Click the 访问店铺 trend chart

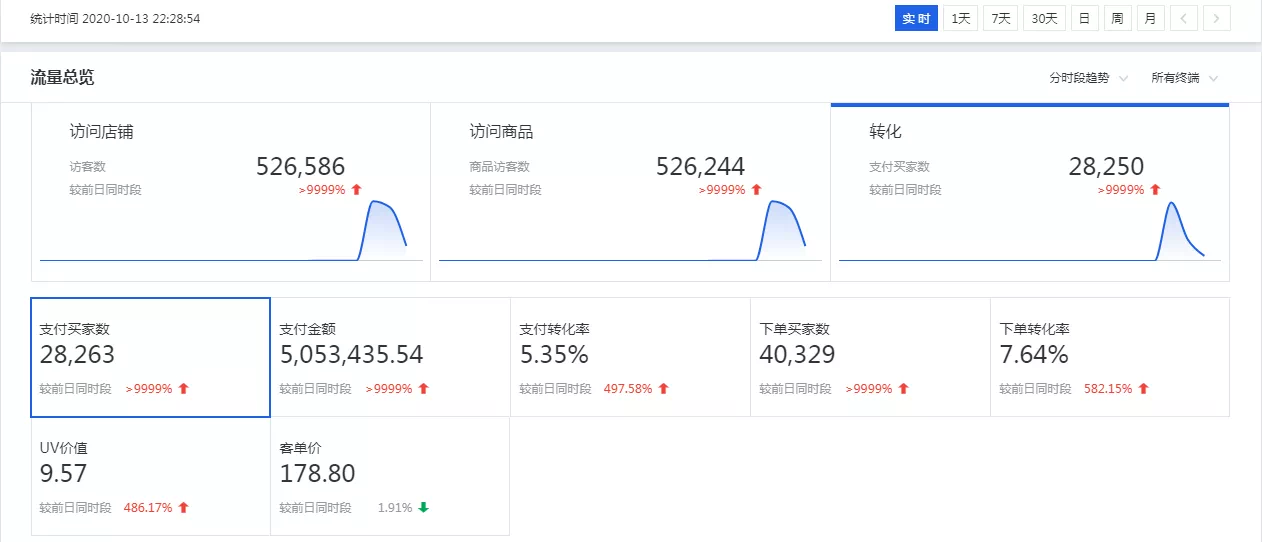coord(231,231)
